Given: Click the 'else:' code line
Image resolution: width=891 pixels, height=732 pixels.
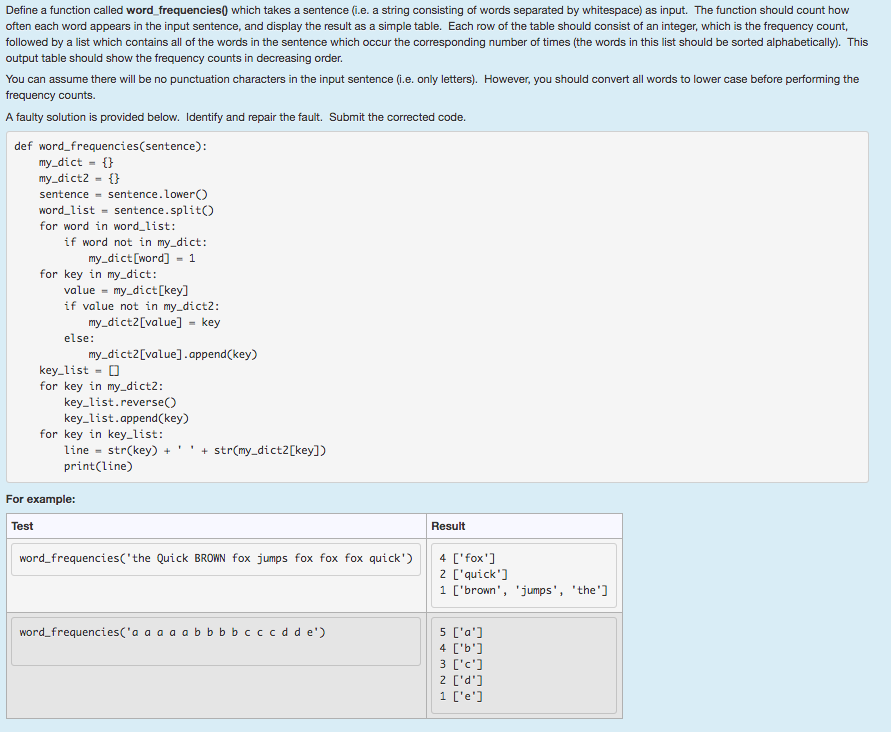Looking at the screenshot, I should 79,338.
